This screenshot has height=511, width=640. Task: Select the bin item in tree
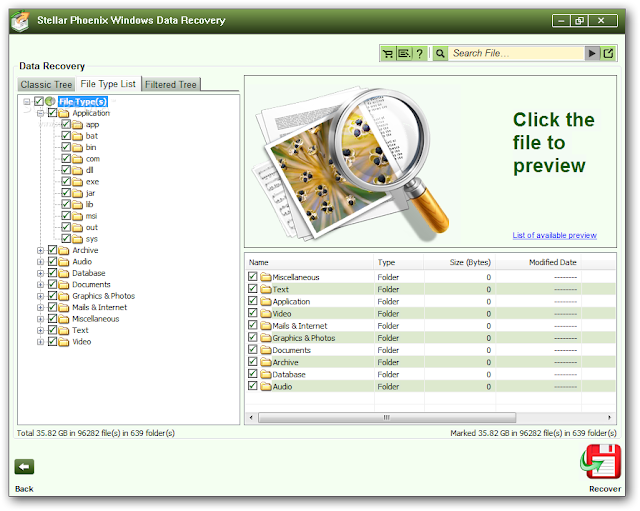click(91, 147)
